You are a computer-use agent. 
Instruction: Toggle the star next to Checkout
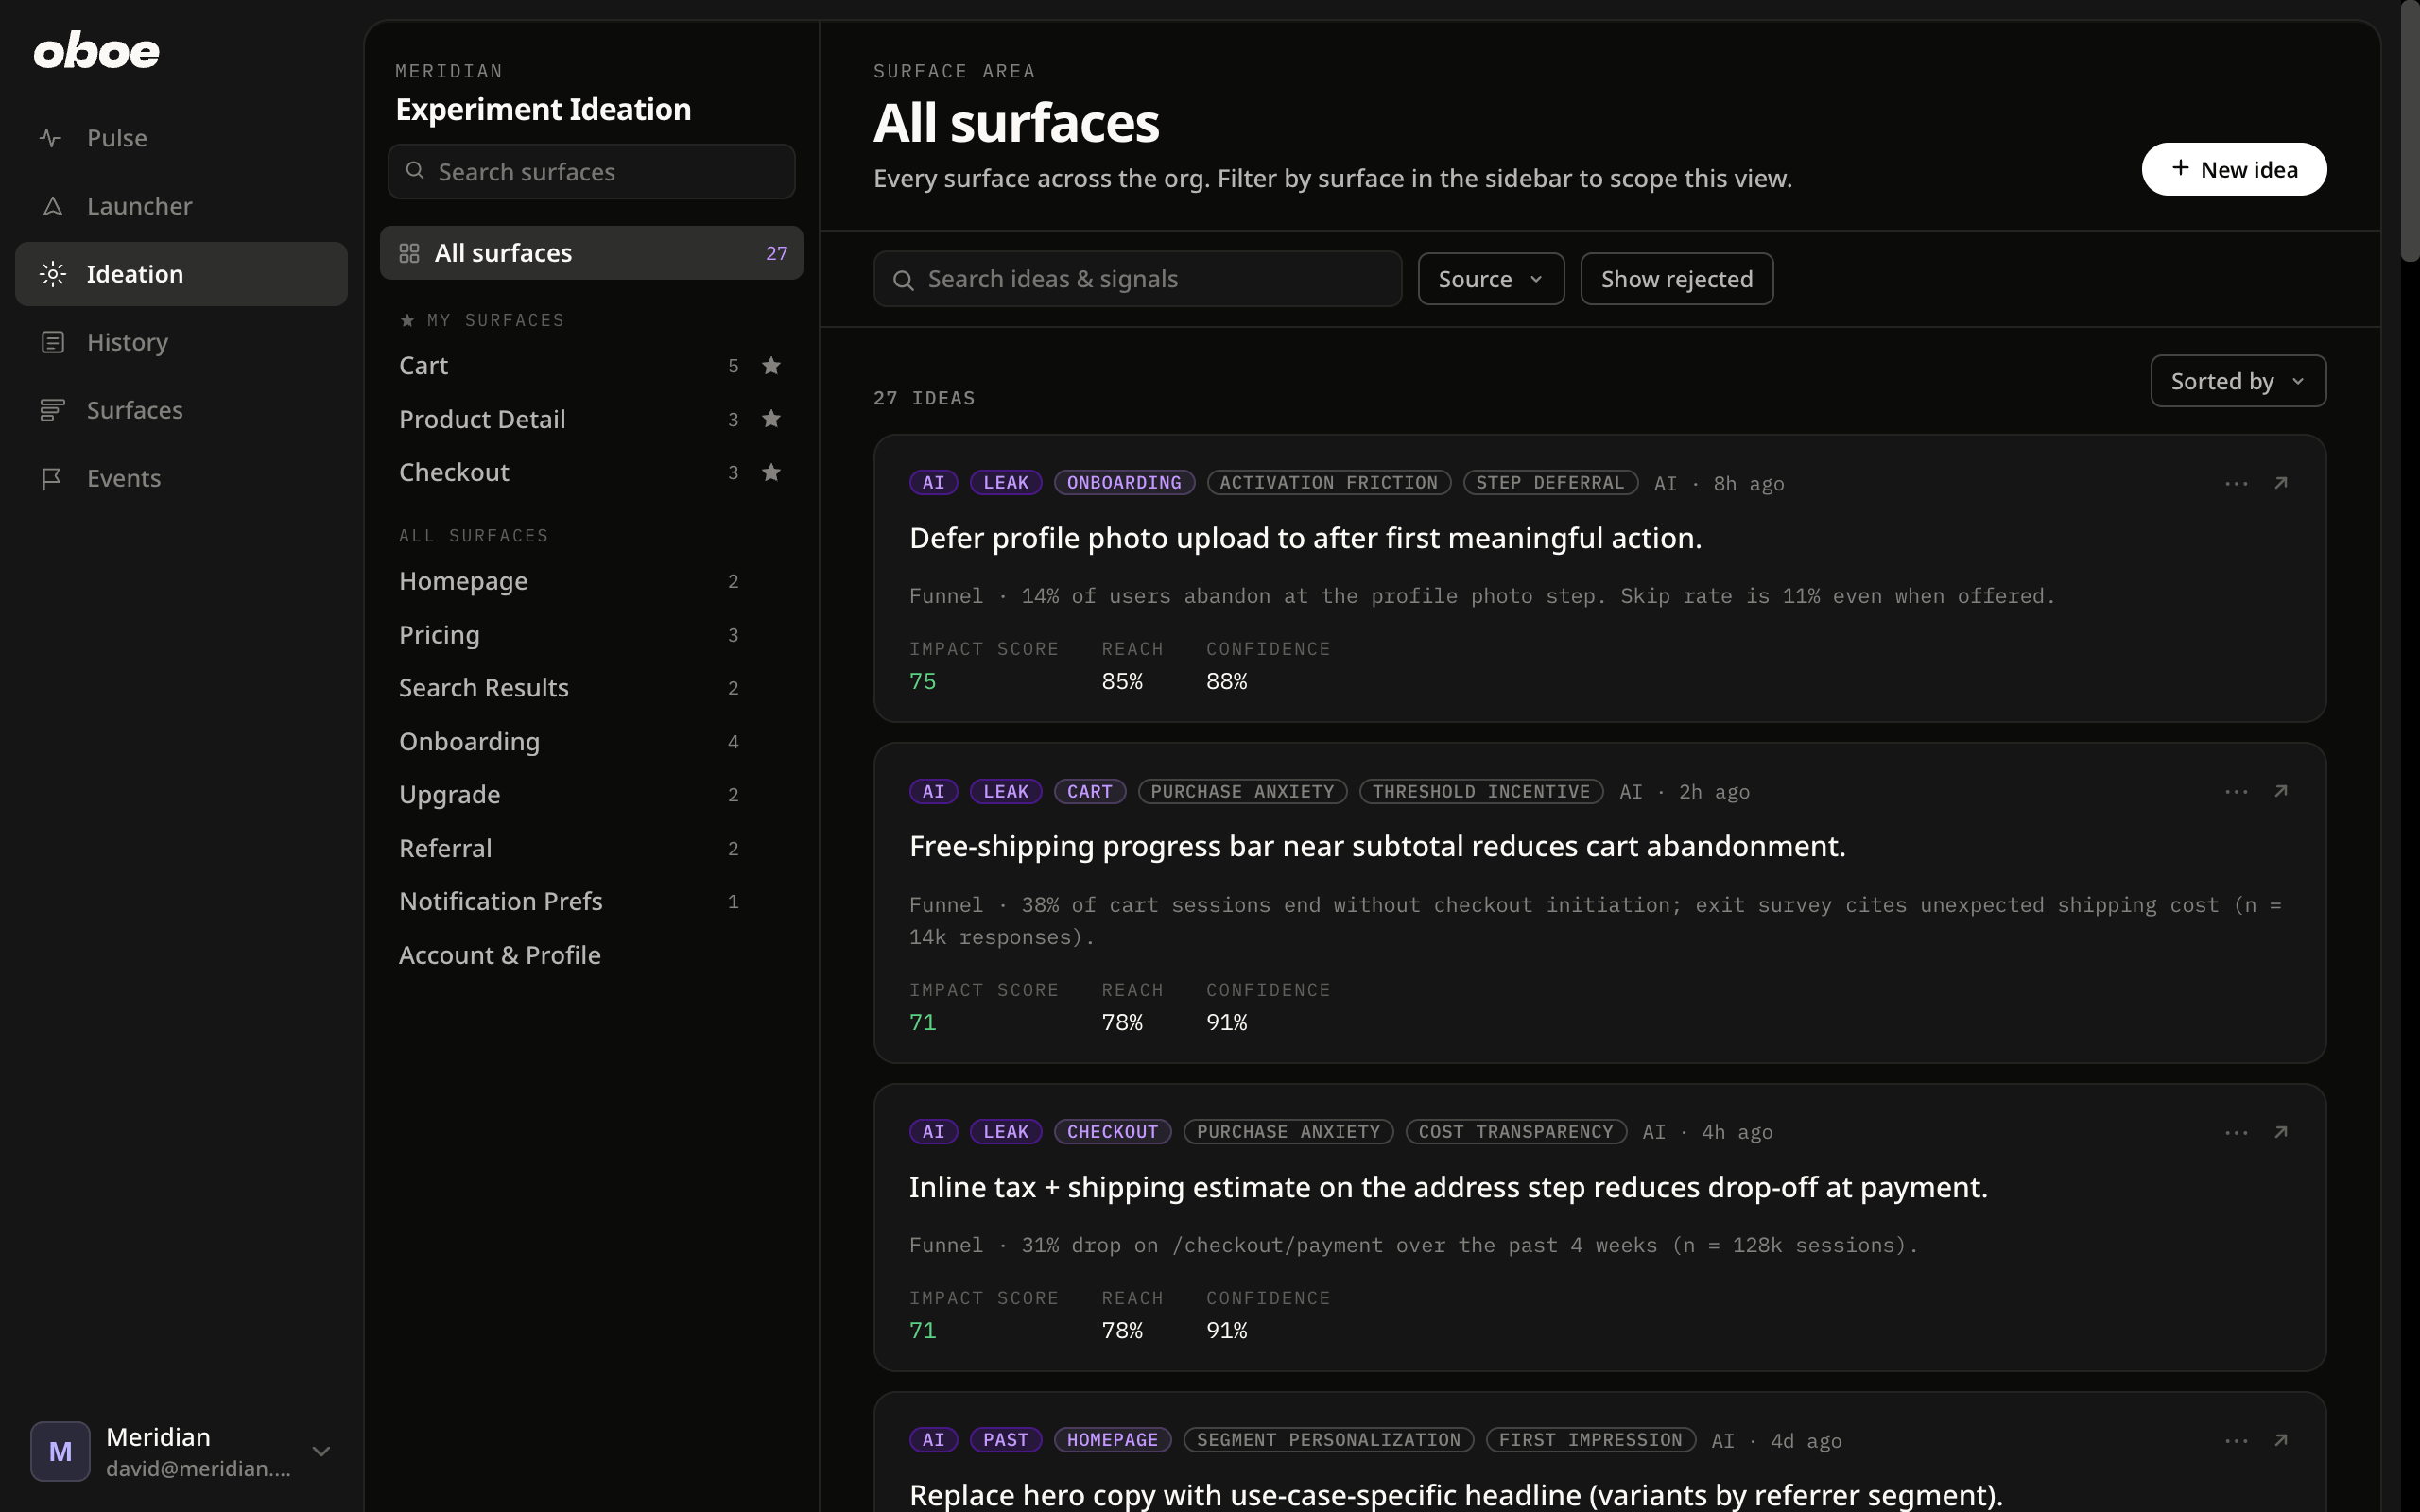771,472
